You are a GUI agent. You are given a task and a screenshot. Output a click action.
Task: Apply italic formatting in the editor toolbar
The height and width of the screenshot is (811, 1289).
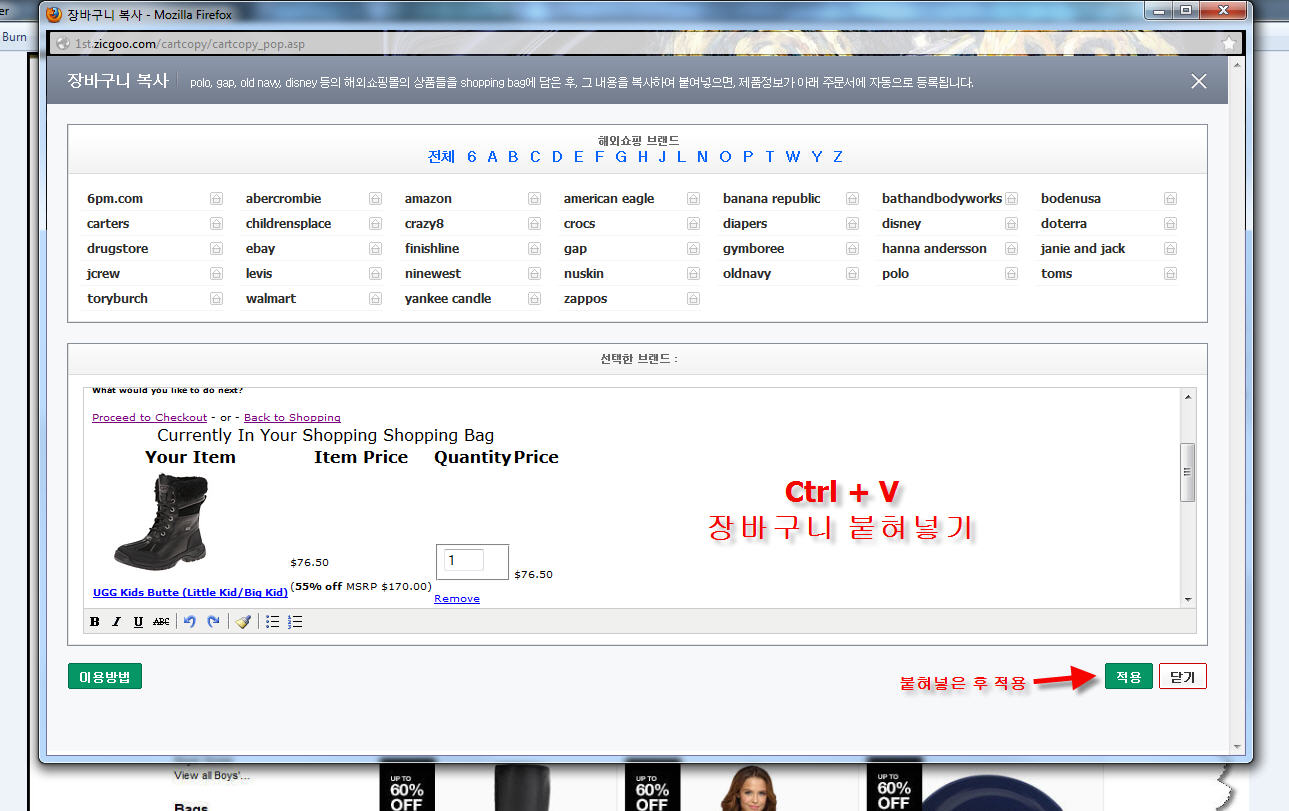point(116,622)
